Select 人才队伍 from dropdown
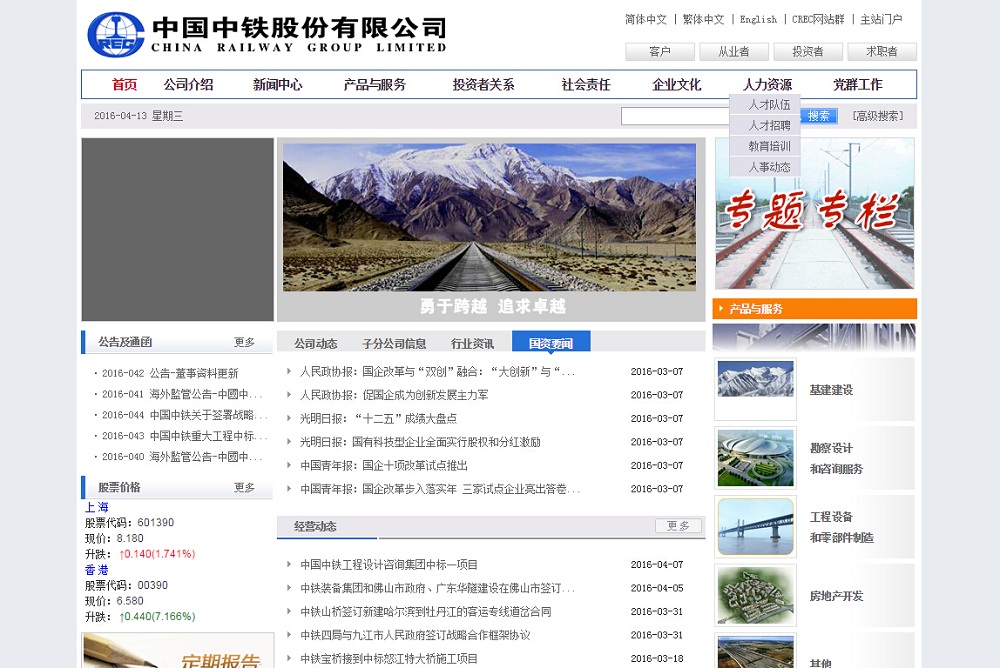Viewport: 1000px width, 668px height. point(765,105)
